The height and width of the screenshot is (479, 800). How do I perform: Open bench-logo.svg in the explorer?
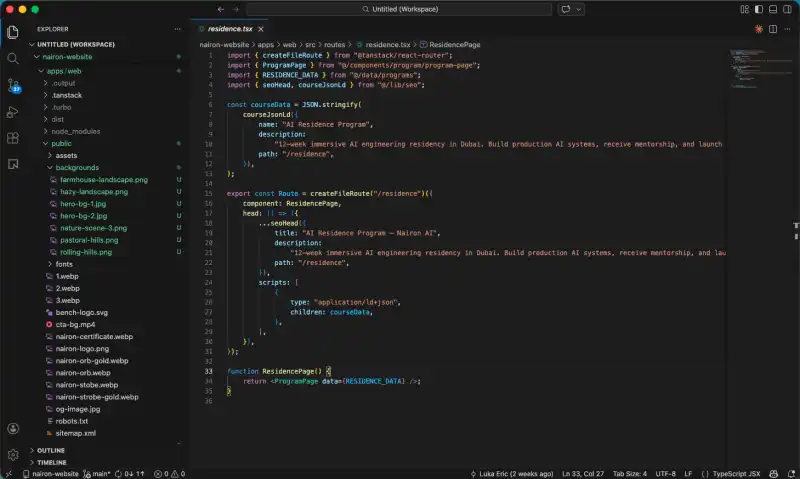point(81,312)
